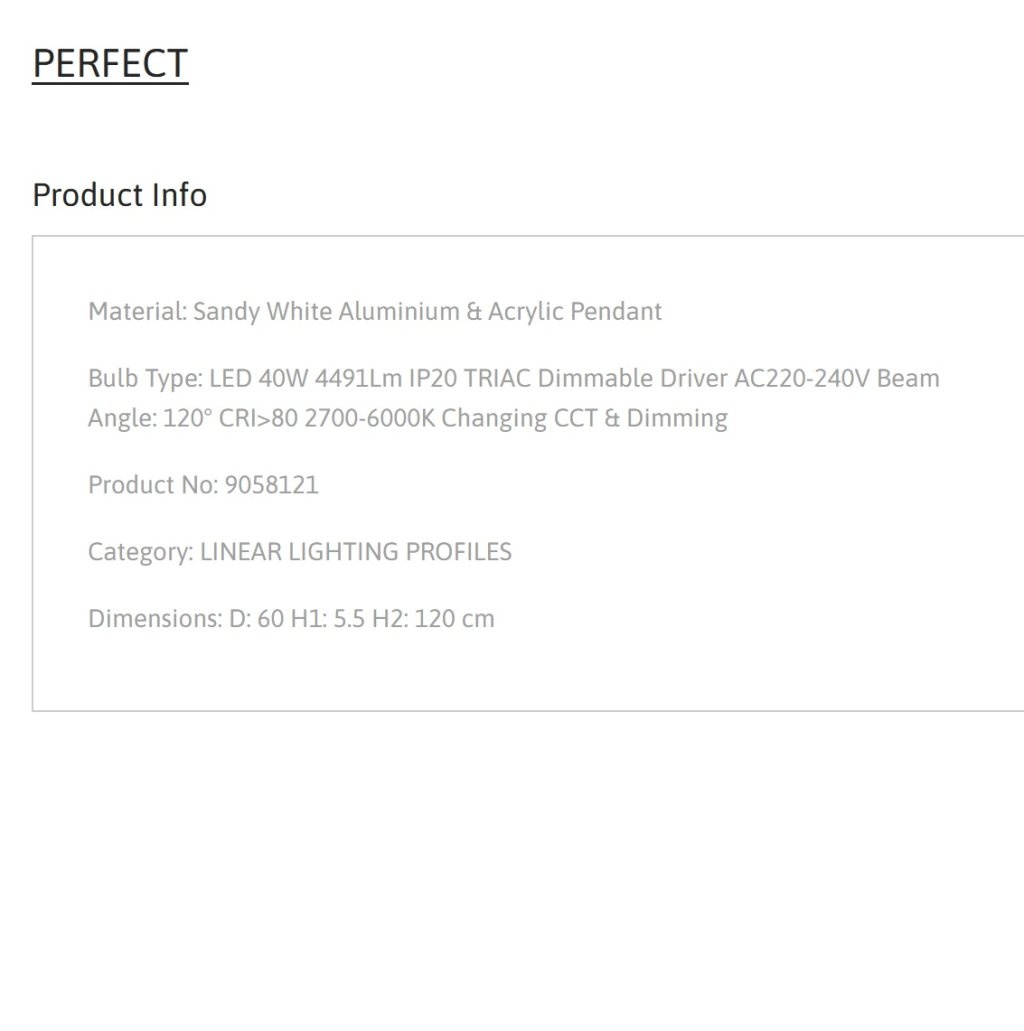The height and width of the screenshot is (1031, 1024).
Task: Open the PERFECT underlined title link
Action: tap(110, 64)
